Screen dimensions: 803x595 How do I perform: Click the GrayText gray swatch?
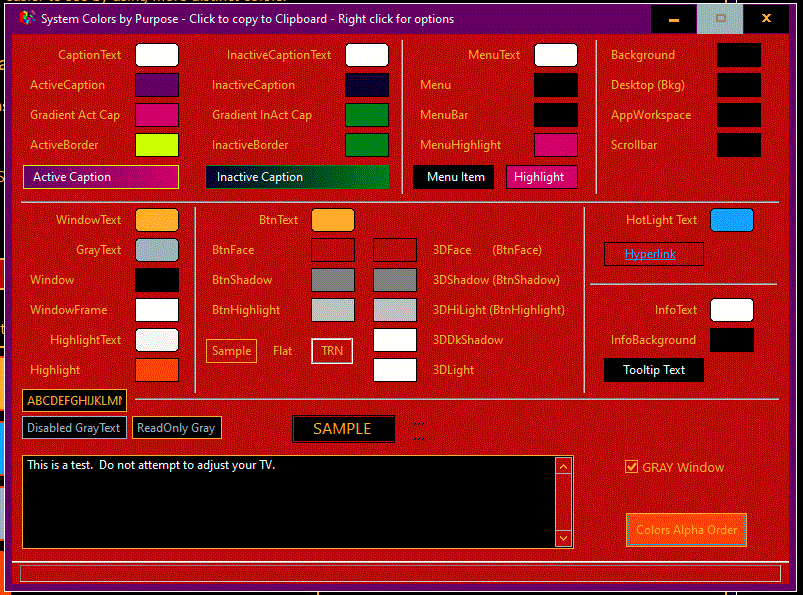click(157, 250)
